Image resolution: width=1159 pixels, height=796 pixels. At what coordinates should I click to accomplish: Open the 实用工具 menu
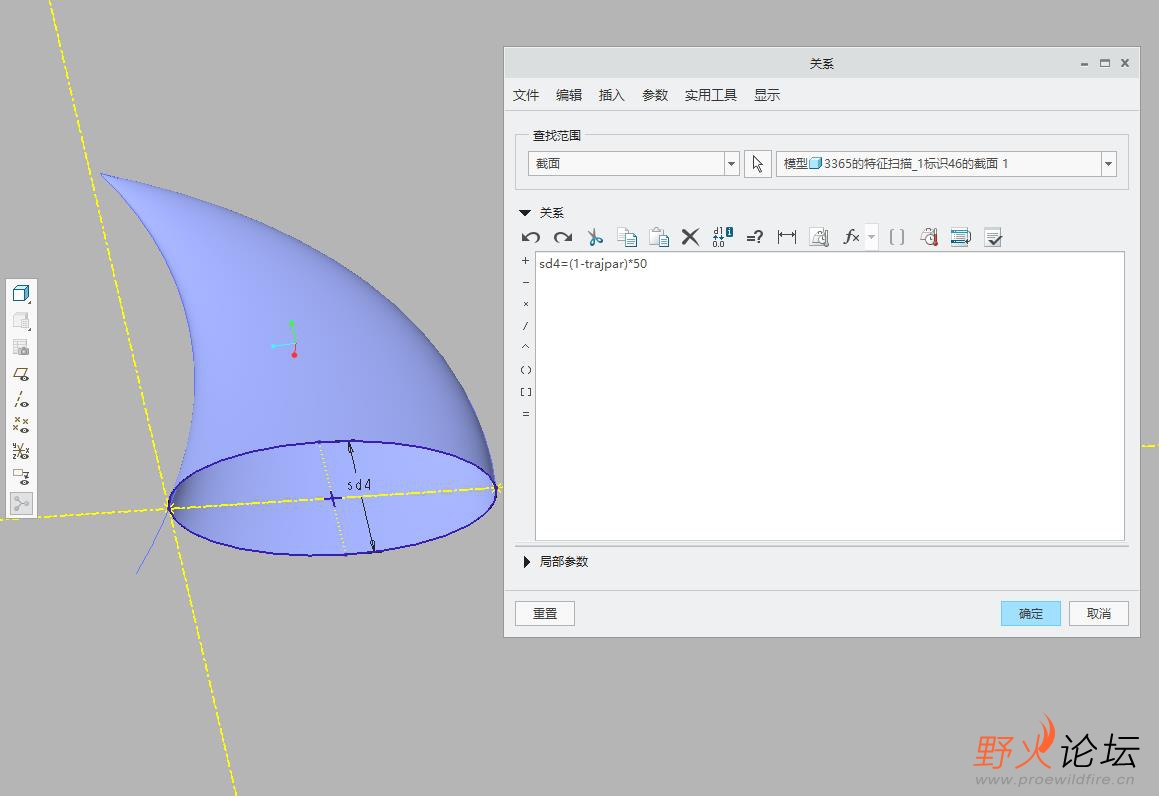(710, 95)
